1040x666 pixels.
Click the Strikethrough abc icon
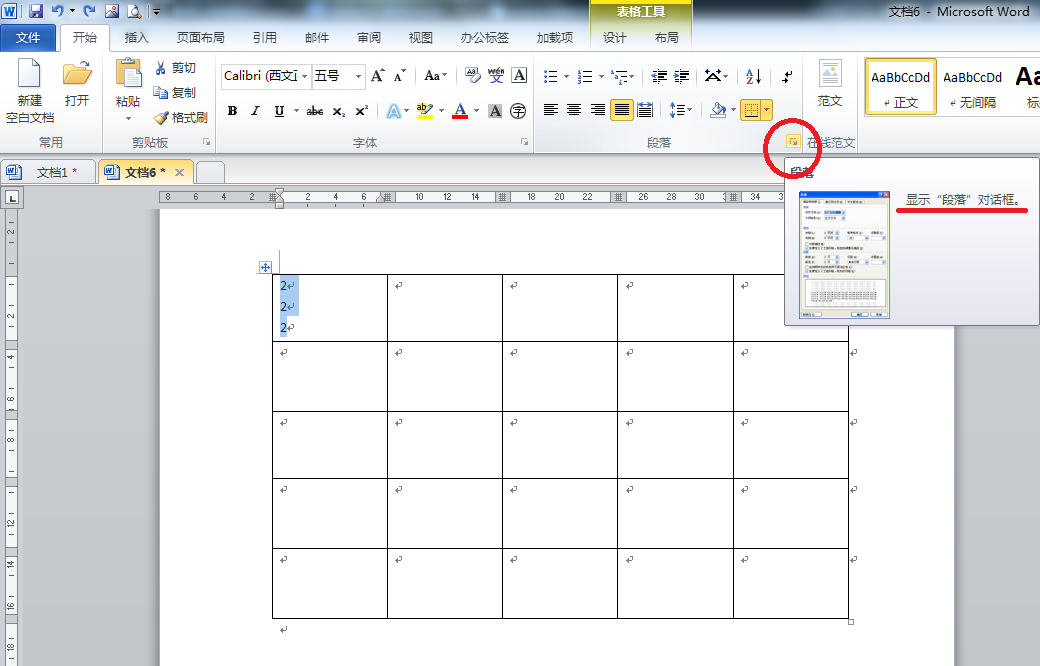click(315, 111)
